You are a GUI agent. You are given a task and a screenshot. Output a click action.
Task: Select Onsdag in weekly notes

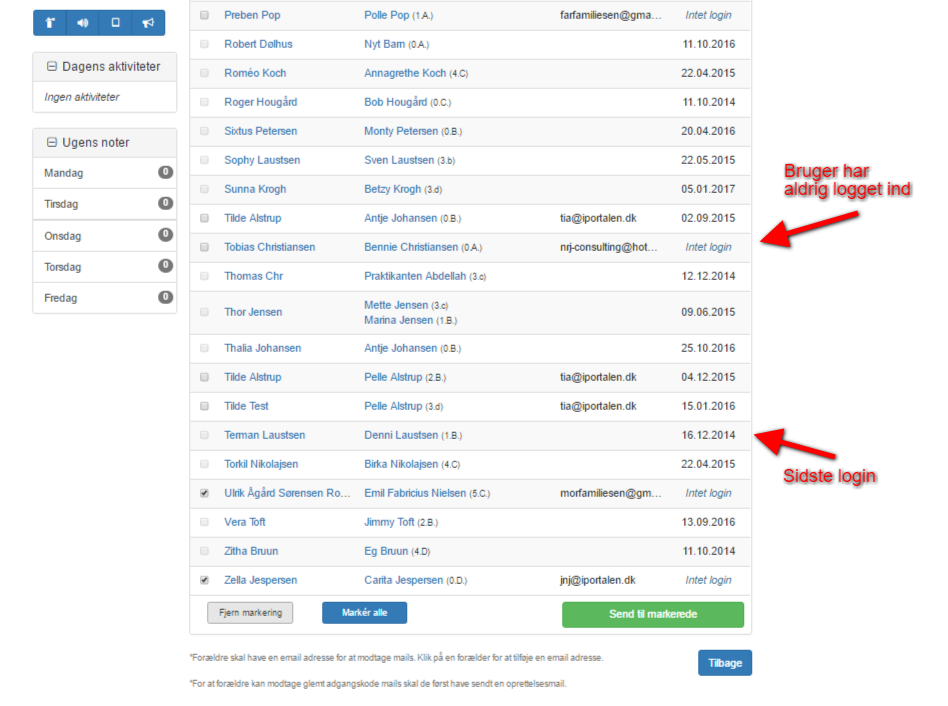tap(105, 236)
